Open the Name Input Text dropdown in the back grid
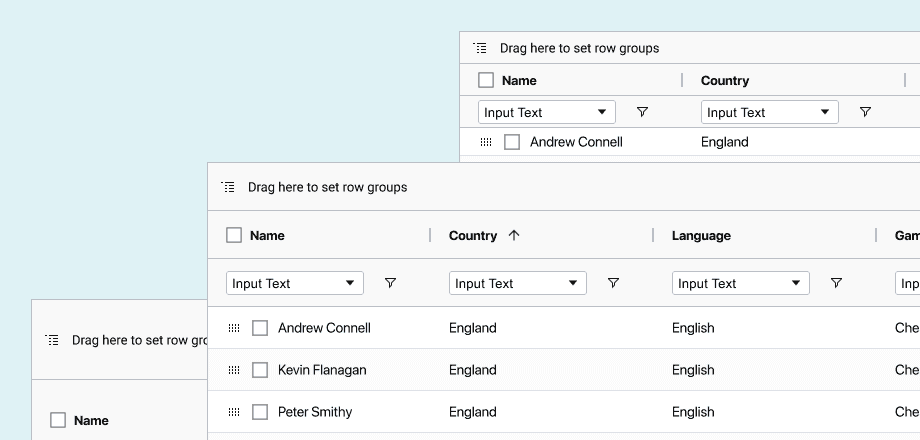 [x=547, y=112]
